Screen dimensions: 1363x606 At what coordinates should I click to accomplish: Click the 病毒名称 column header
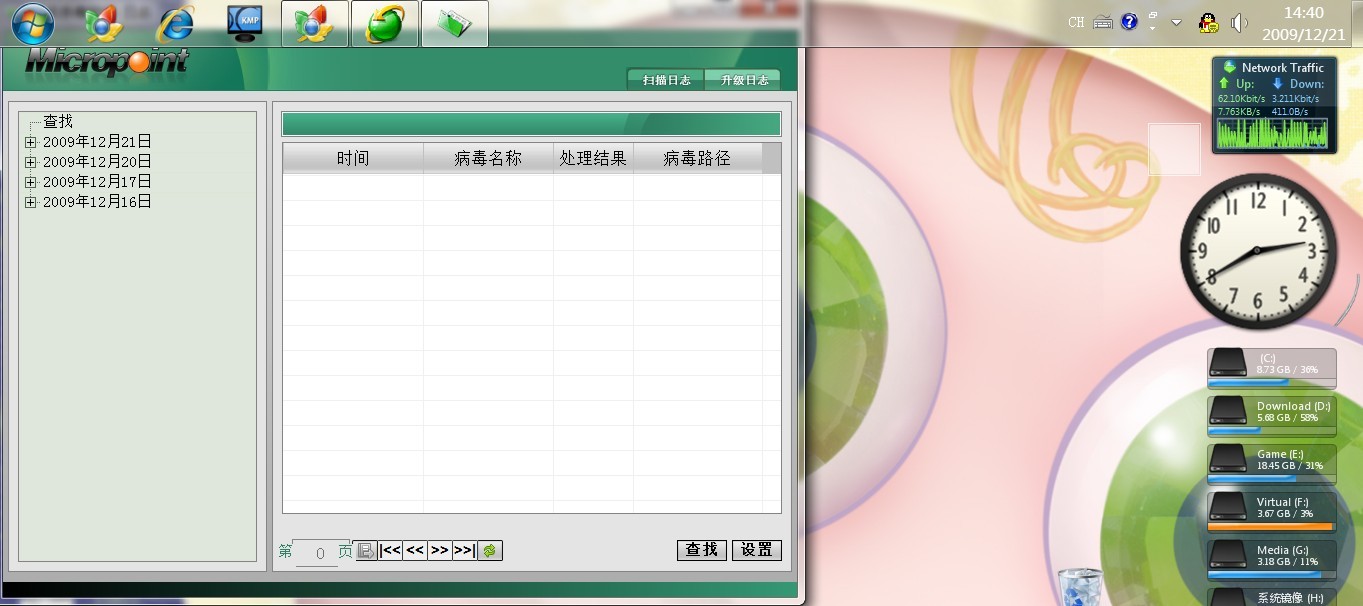[488, 158]
